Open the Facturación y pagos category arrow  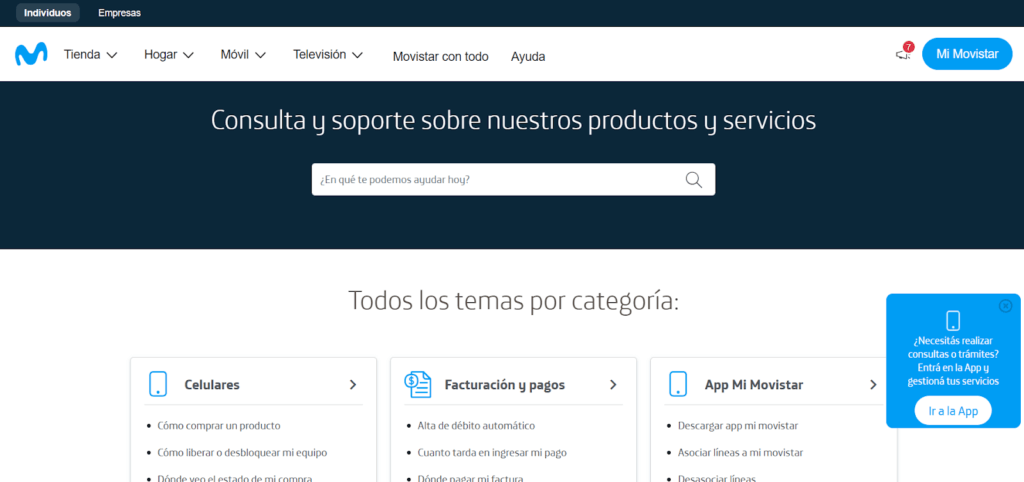(613, 385)
